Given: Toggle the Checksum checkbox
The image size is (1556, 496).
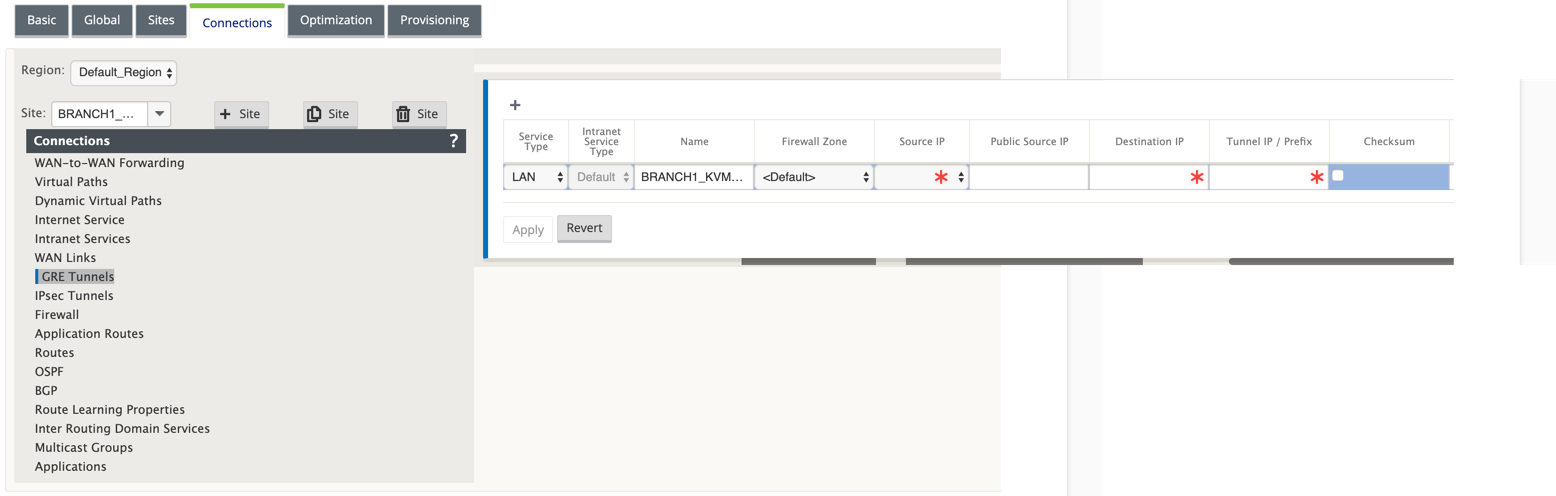Looking at the screenshot, I should 1338,175.
